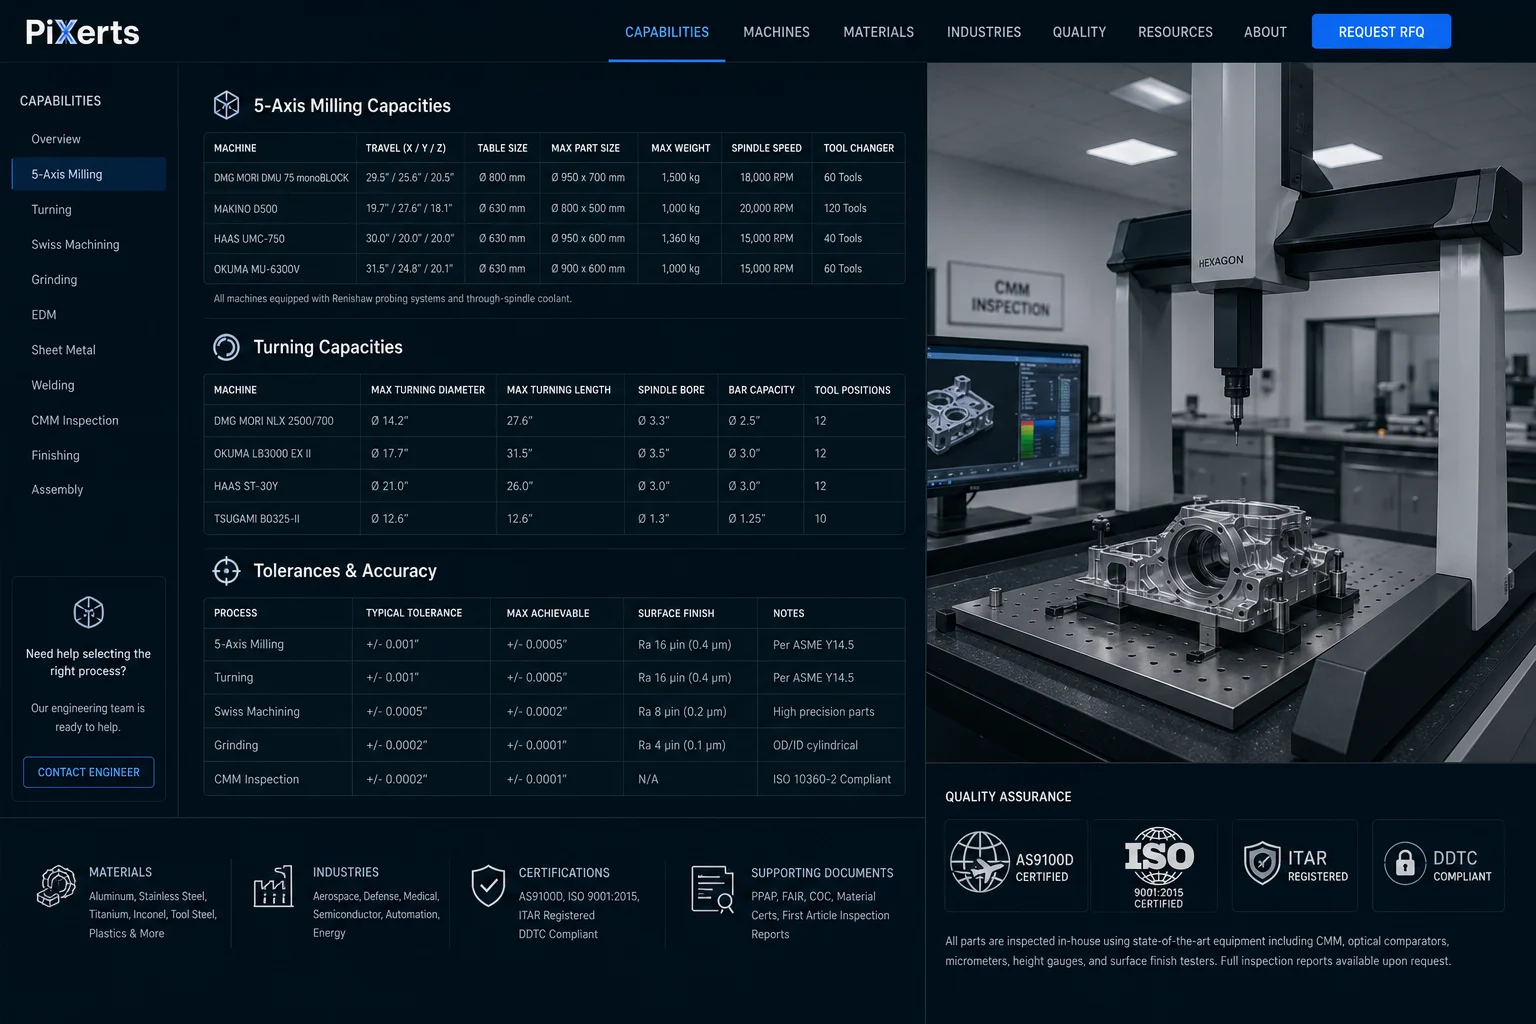Click the Quality Assurance heading

[1008, 797]
